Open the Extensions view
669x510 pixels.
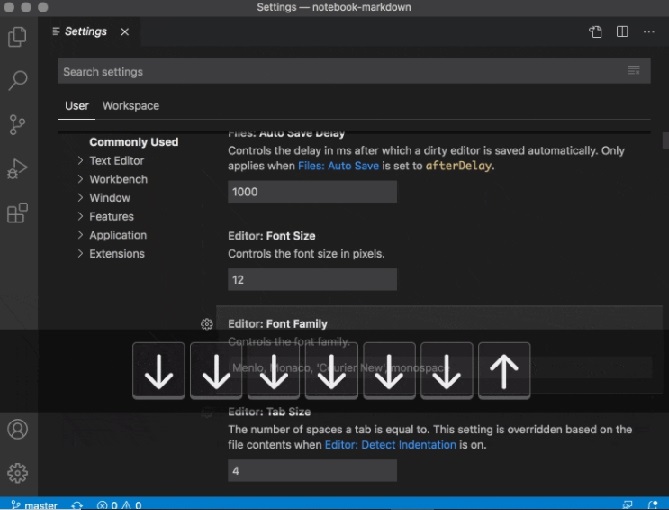tap(17, 213)
